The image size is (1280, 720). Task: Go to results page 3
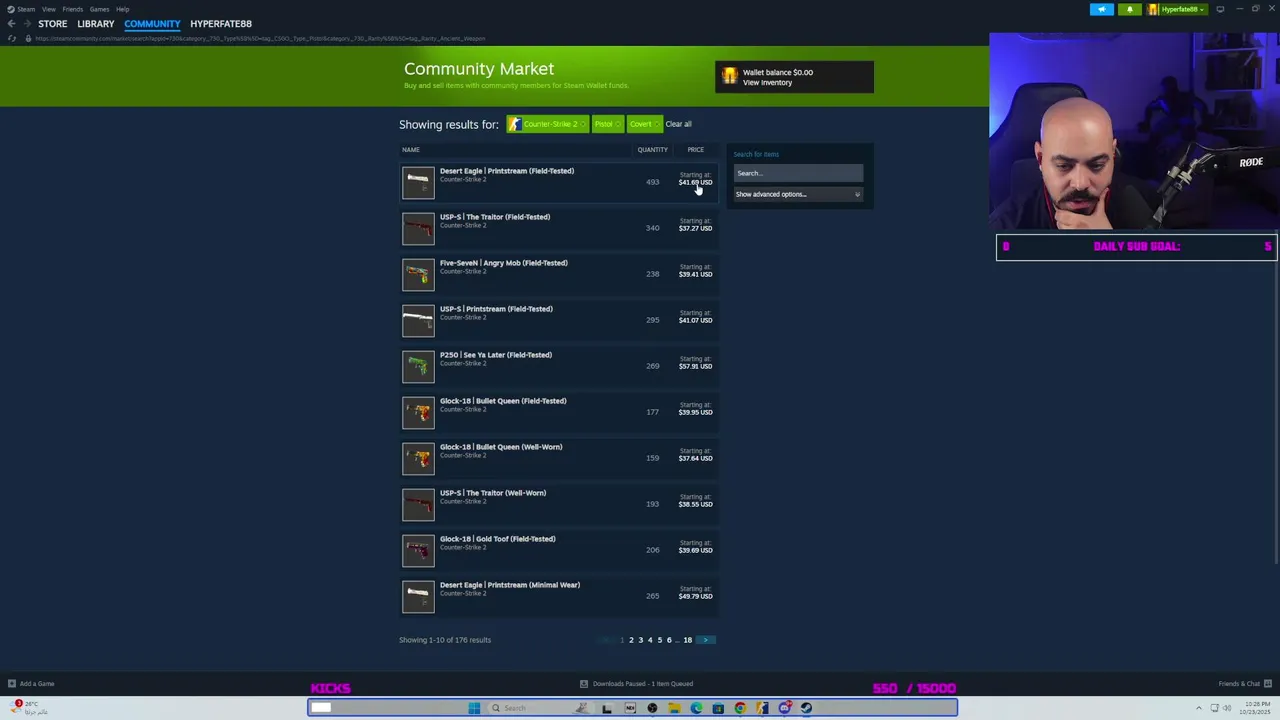point(640,640)
